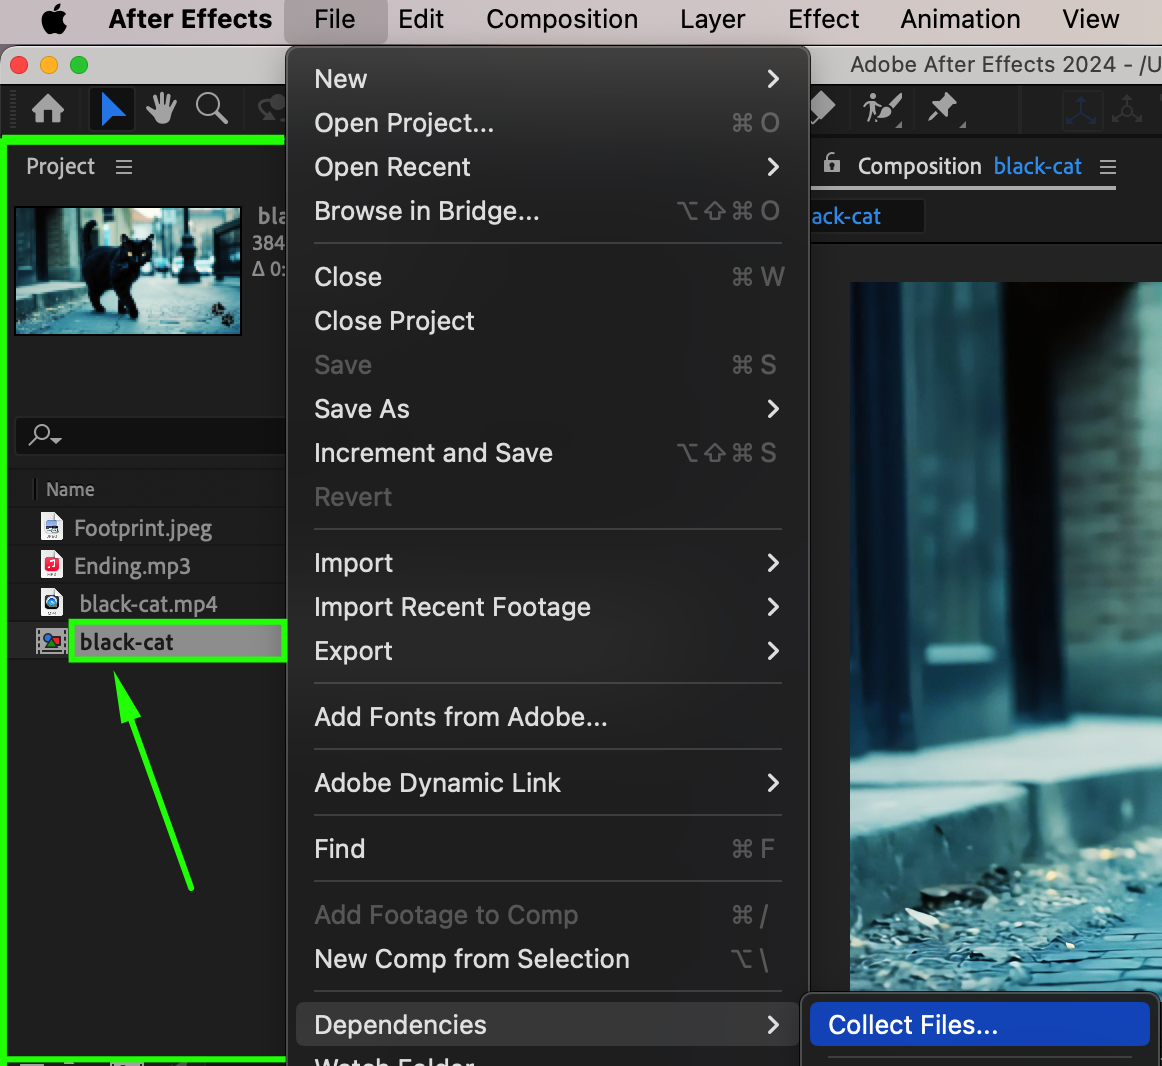Select the black-cat composition item
The height and width of the screenshot is (1066, 1162).
(x=127, y=642)
